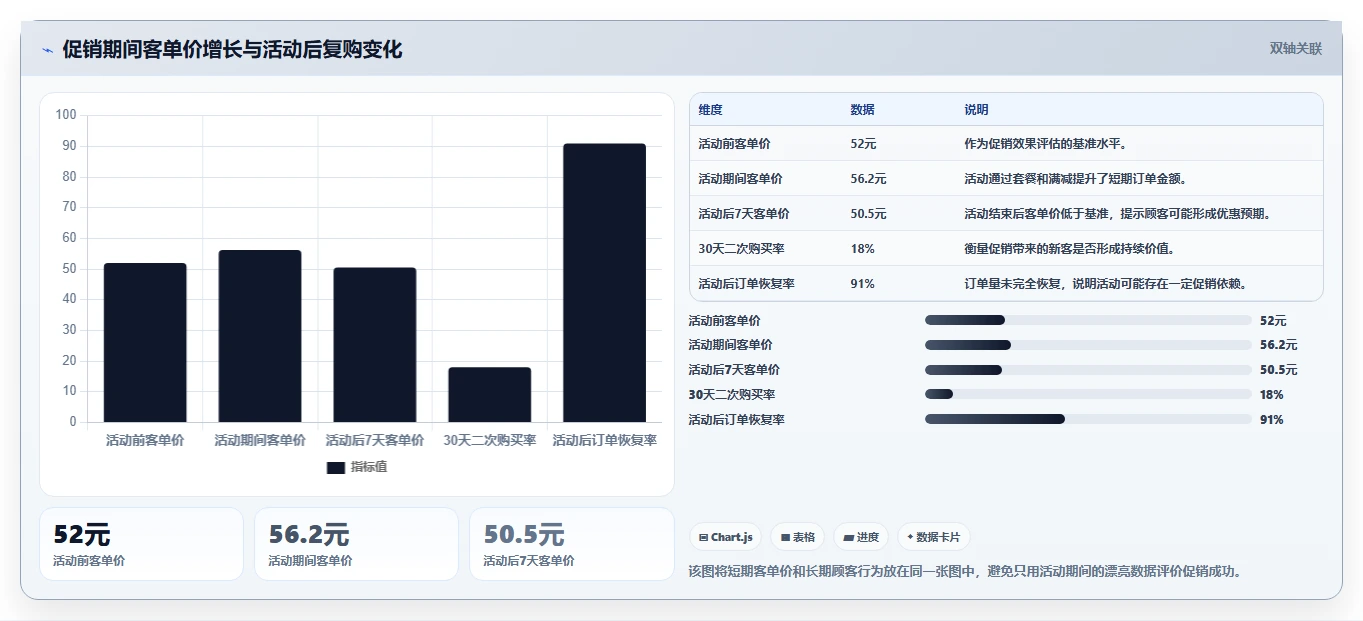Select the 活动后订单恢复率 bar in chart
This screenshot has height=621, width=1363.
tap(604, 283)
